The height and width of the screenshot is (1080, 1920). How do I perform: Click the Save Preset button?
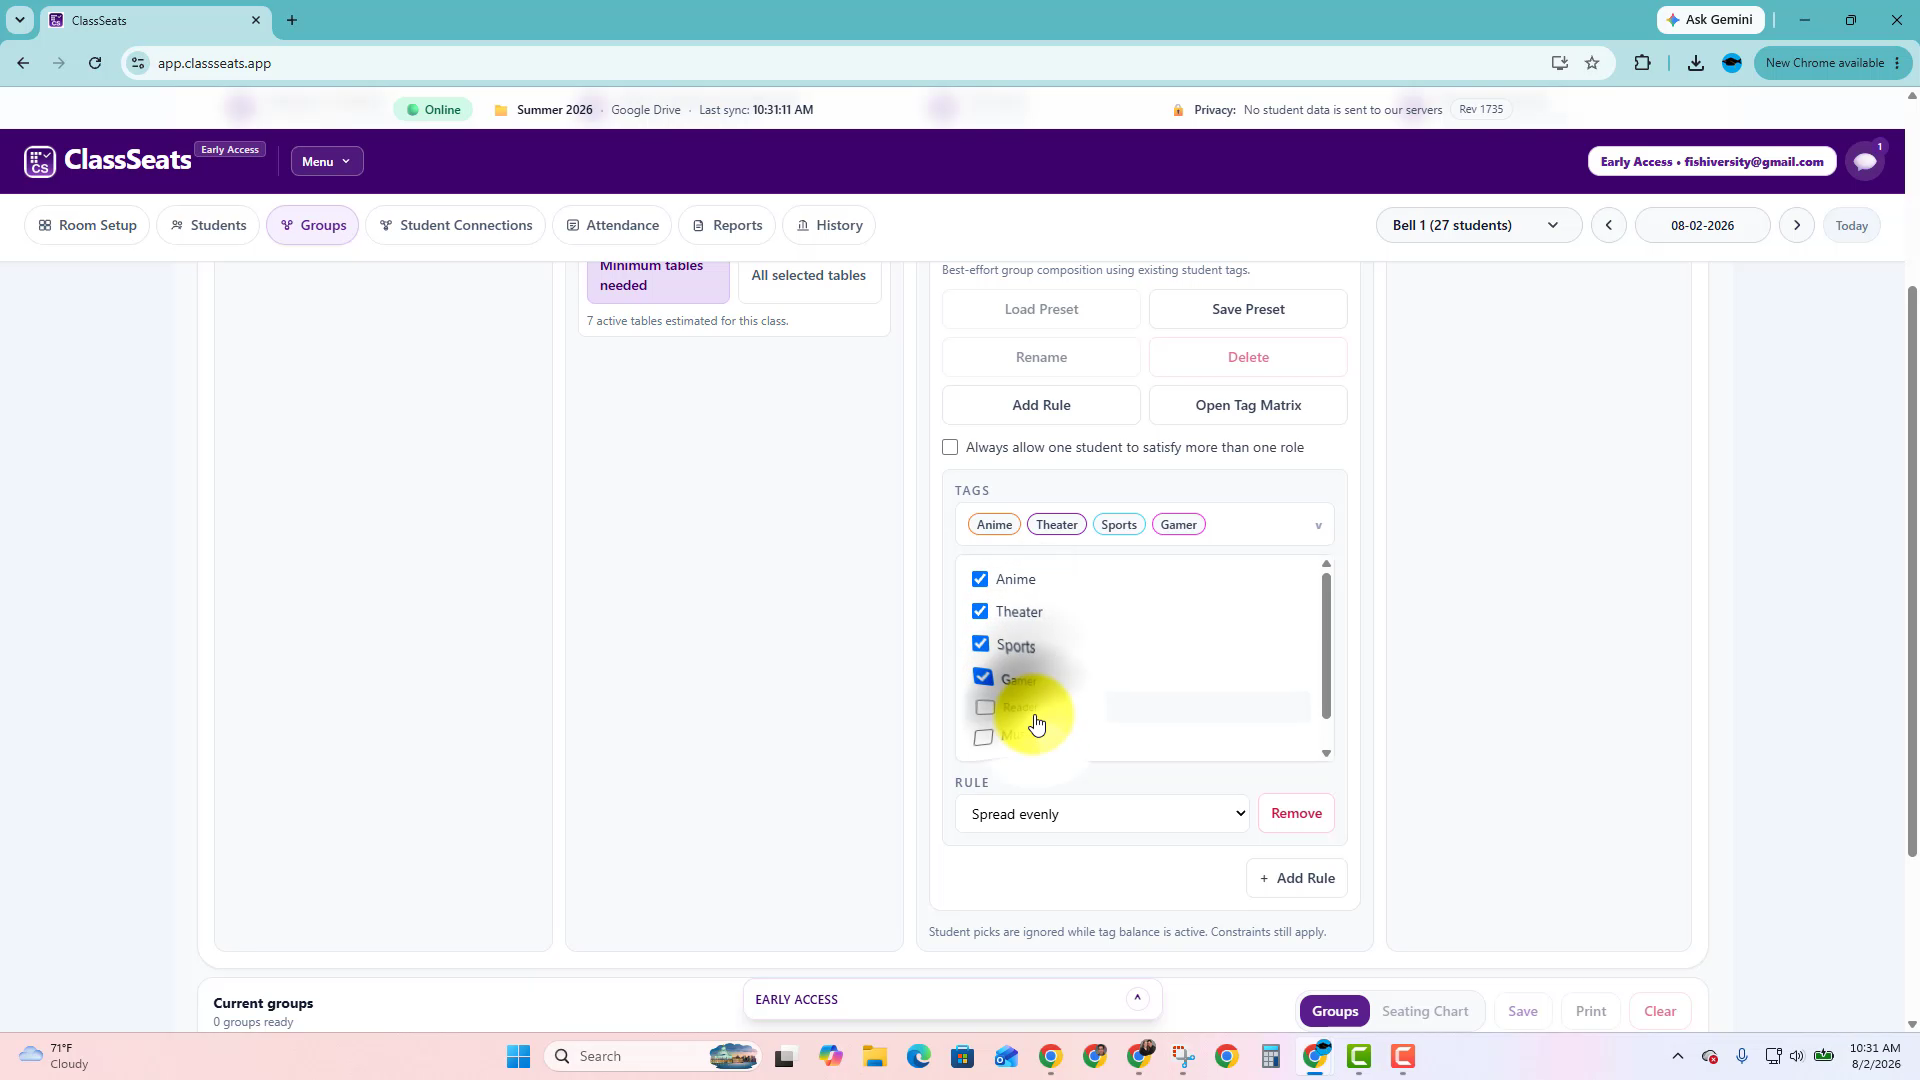(x=1248, y=309)
